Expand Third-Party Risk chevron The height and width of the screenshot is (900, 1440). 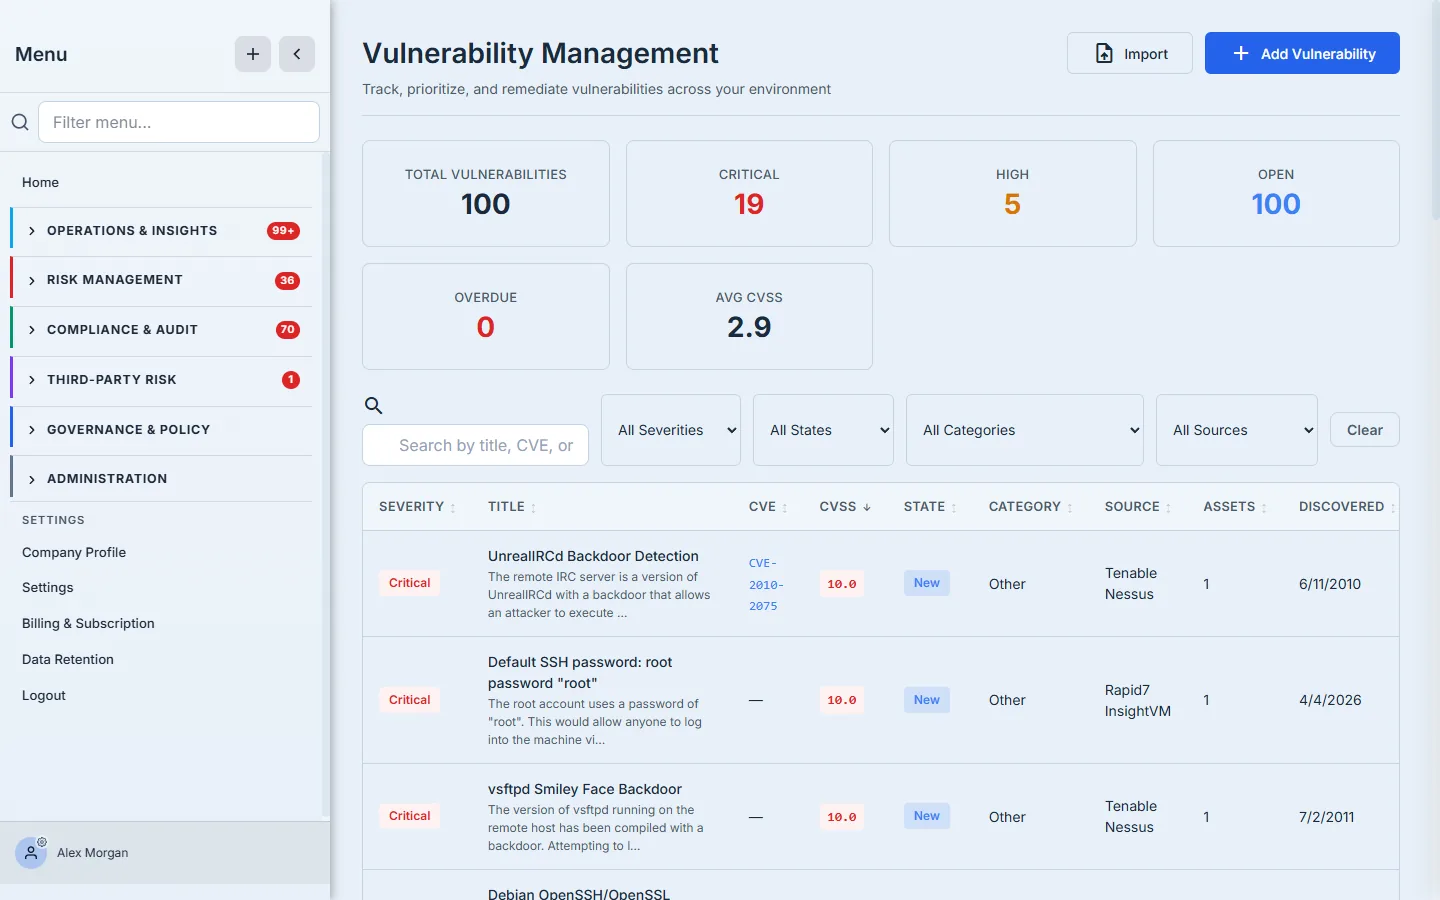[x=32, y=380]
